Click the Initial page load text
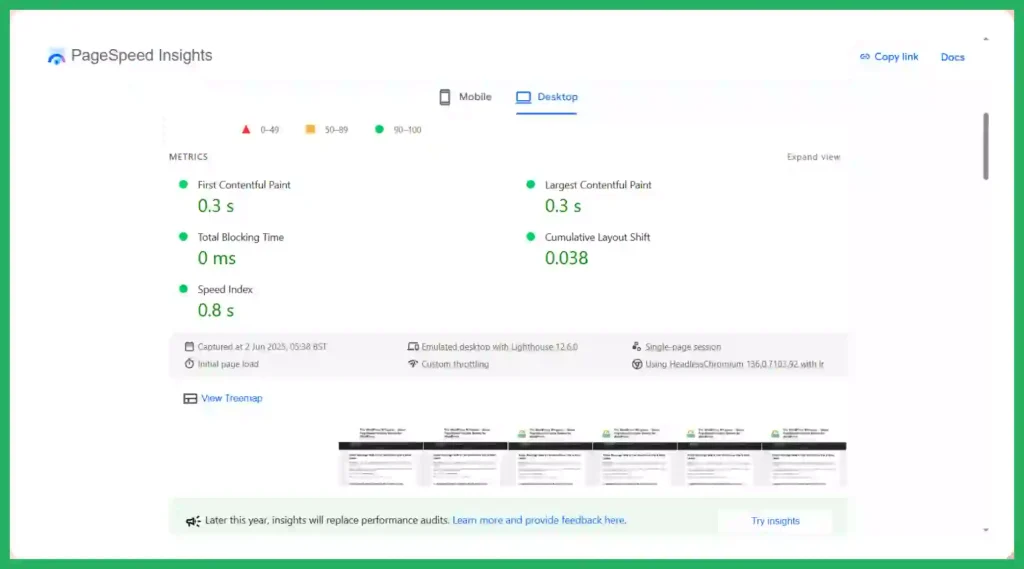The width and height of the screenshot is (1024, 569). 228,364
